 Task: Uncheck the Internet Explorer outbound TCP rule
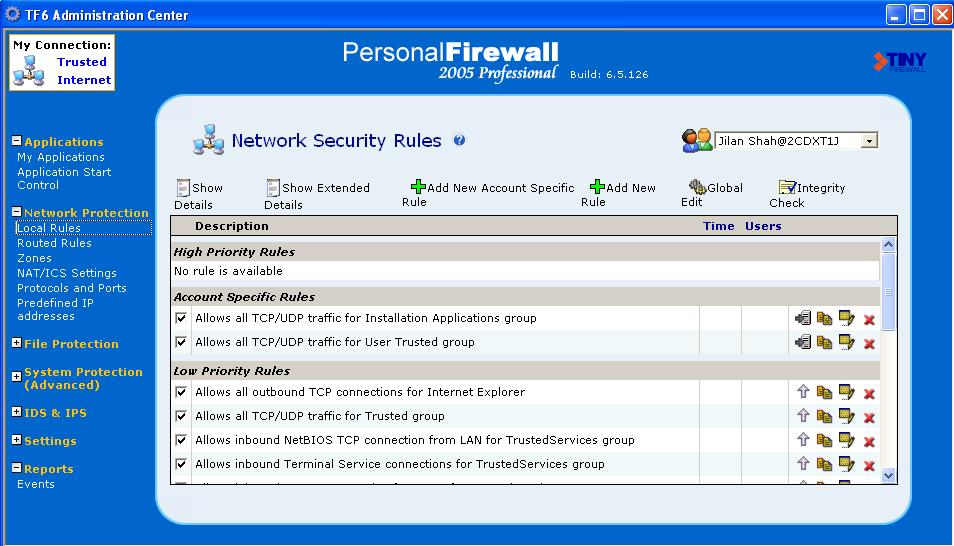click(x=181, y=392)
